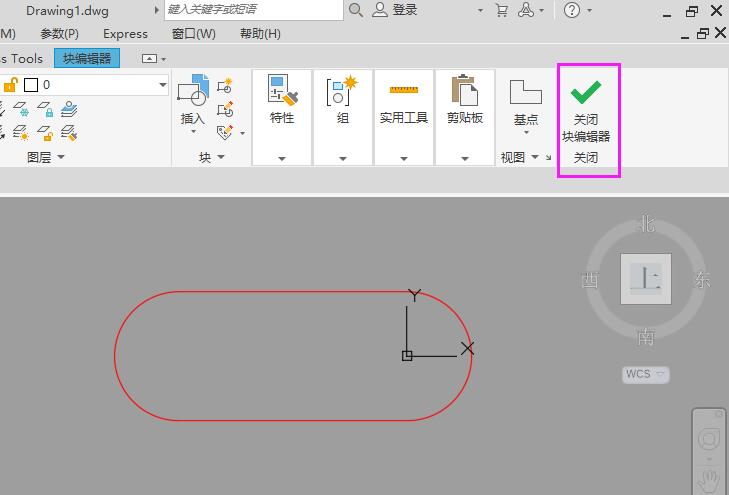Expand the 视图 (View) panel arrow
The height and width of the screenshot is (495, 729).
[x=535, y=157]
